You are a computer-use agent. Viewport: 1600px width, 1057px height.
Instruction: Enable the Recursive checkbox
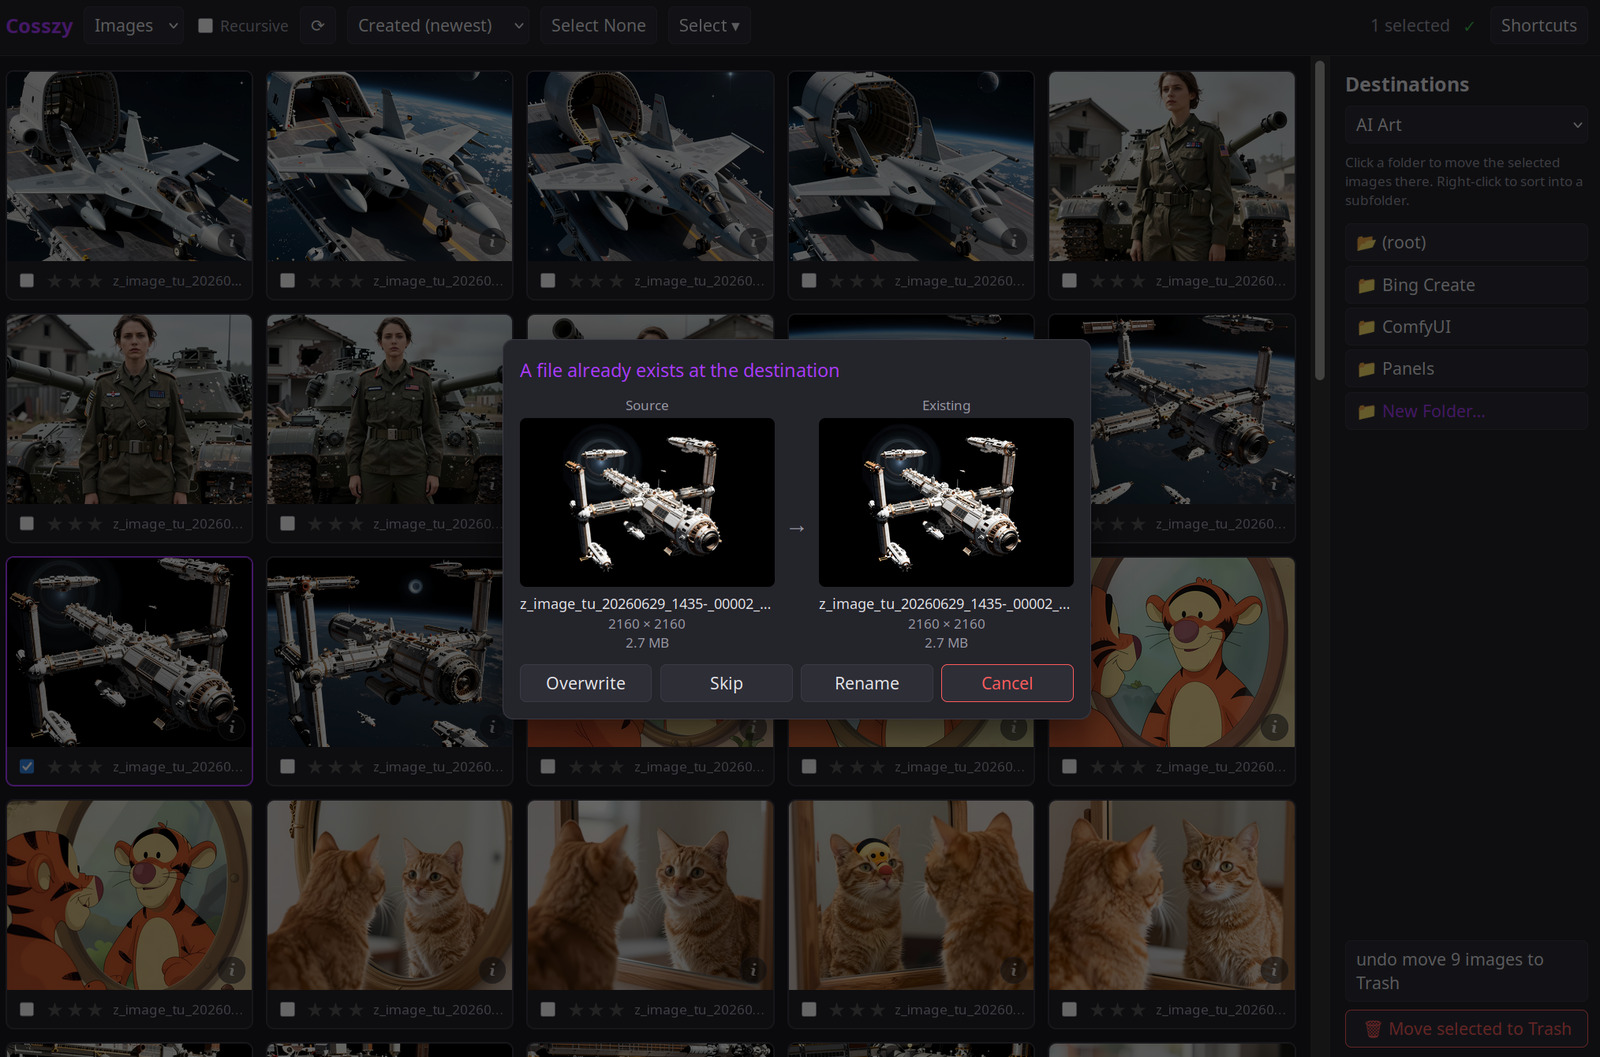click(x=205, y=26)
